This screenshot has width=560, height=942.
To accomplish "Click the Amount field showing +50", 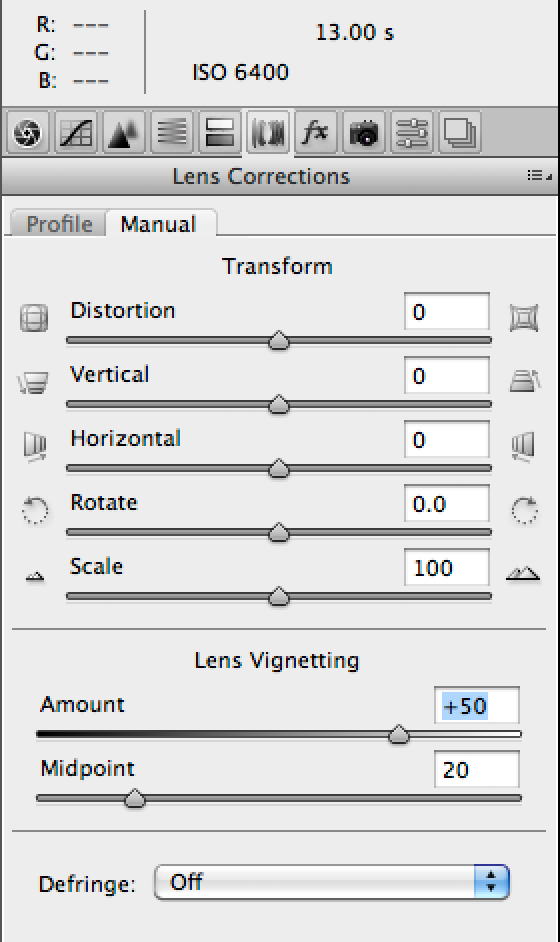I will pos(476,705).
